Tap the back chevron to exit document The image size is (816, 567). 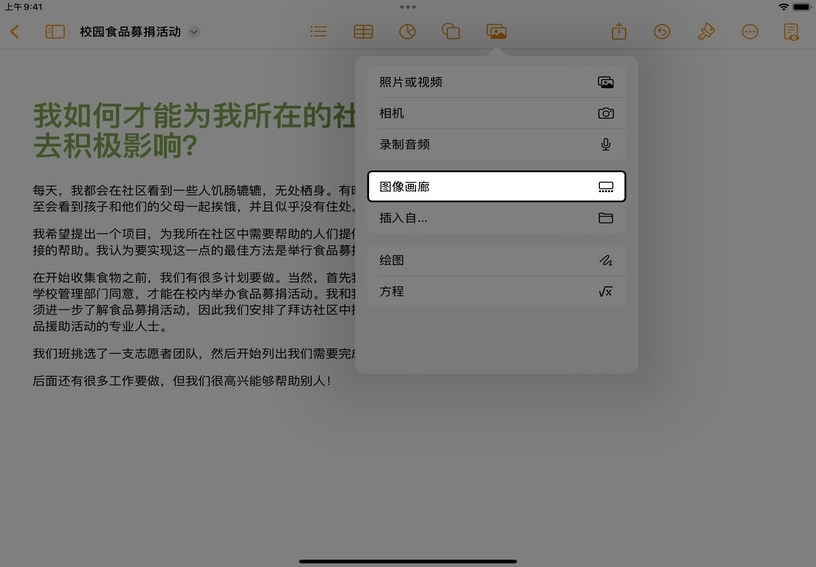15,32
